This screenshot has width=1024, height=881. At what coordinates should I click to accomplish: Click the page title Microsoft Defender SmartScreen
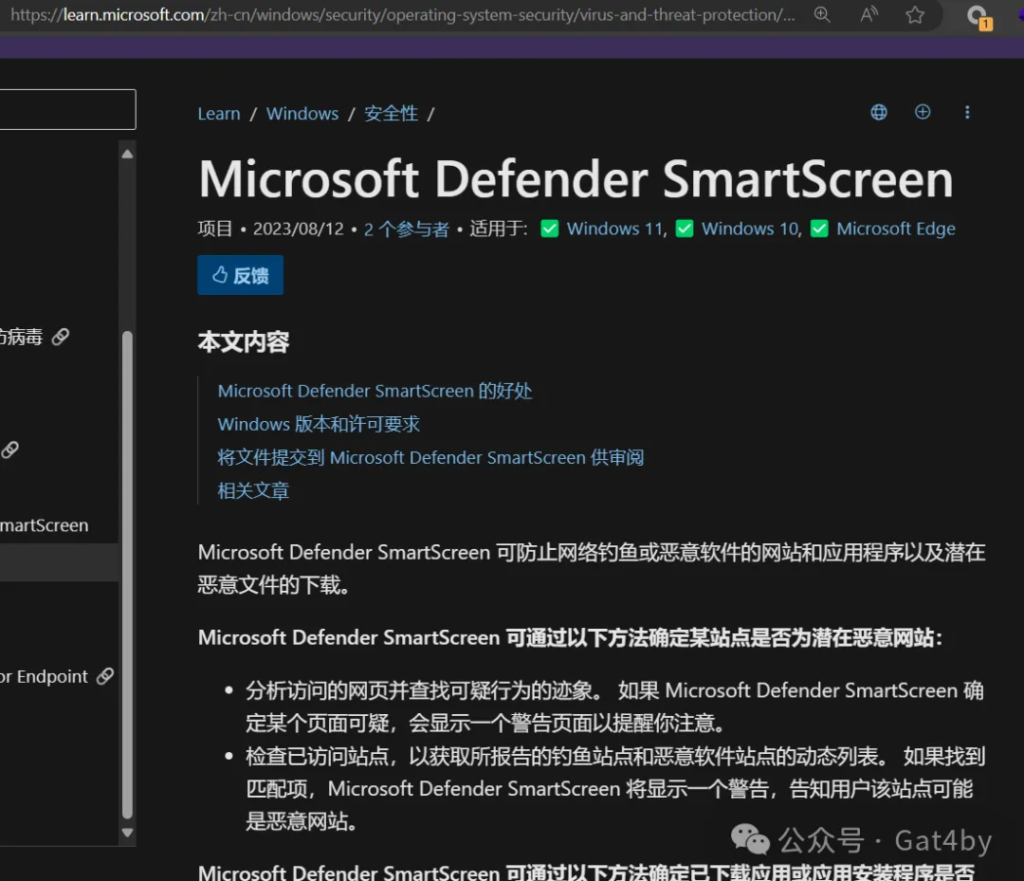tap(575, 179)
